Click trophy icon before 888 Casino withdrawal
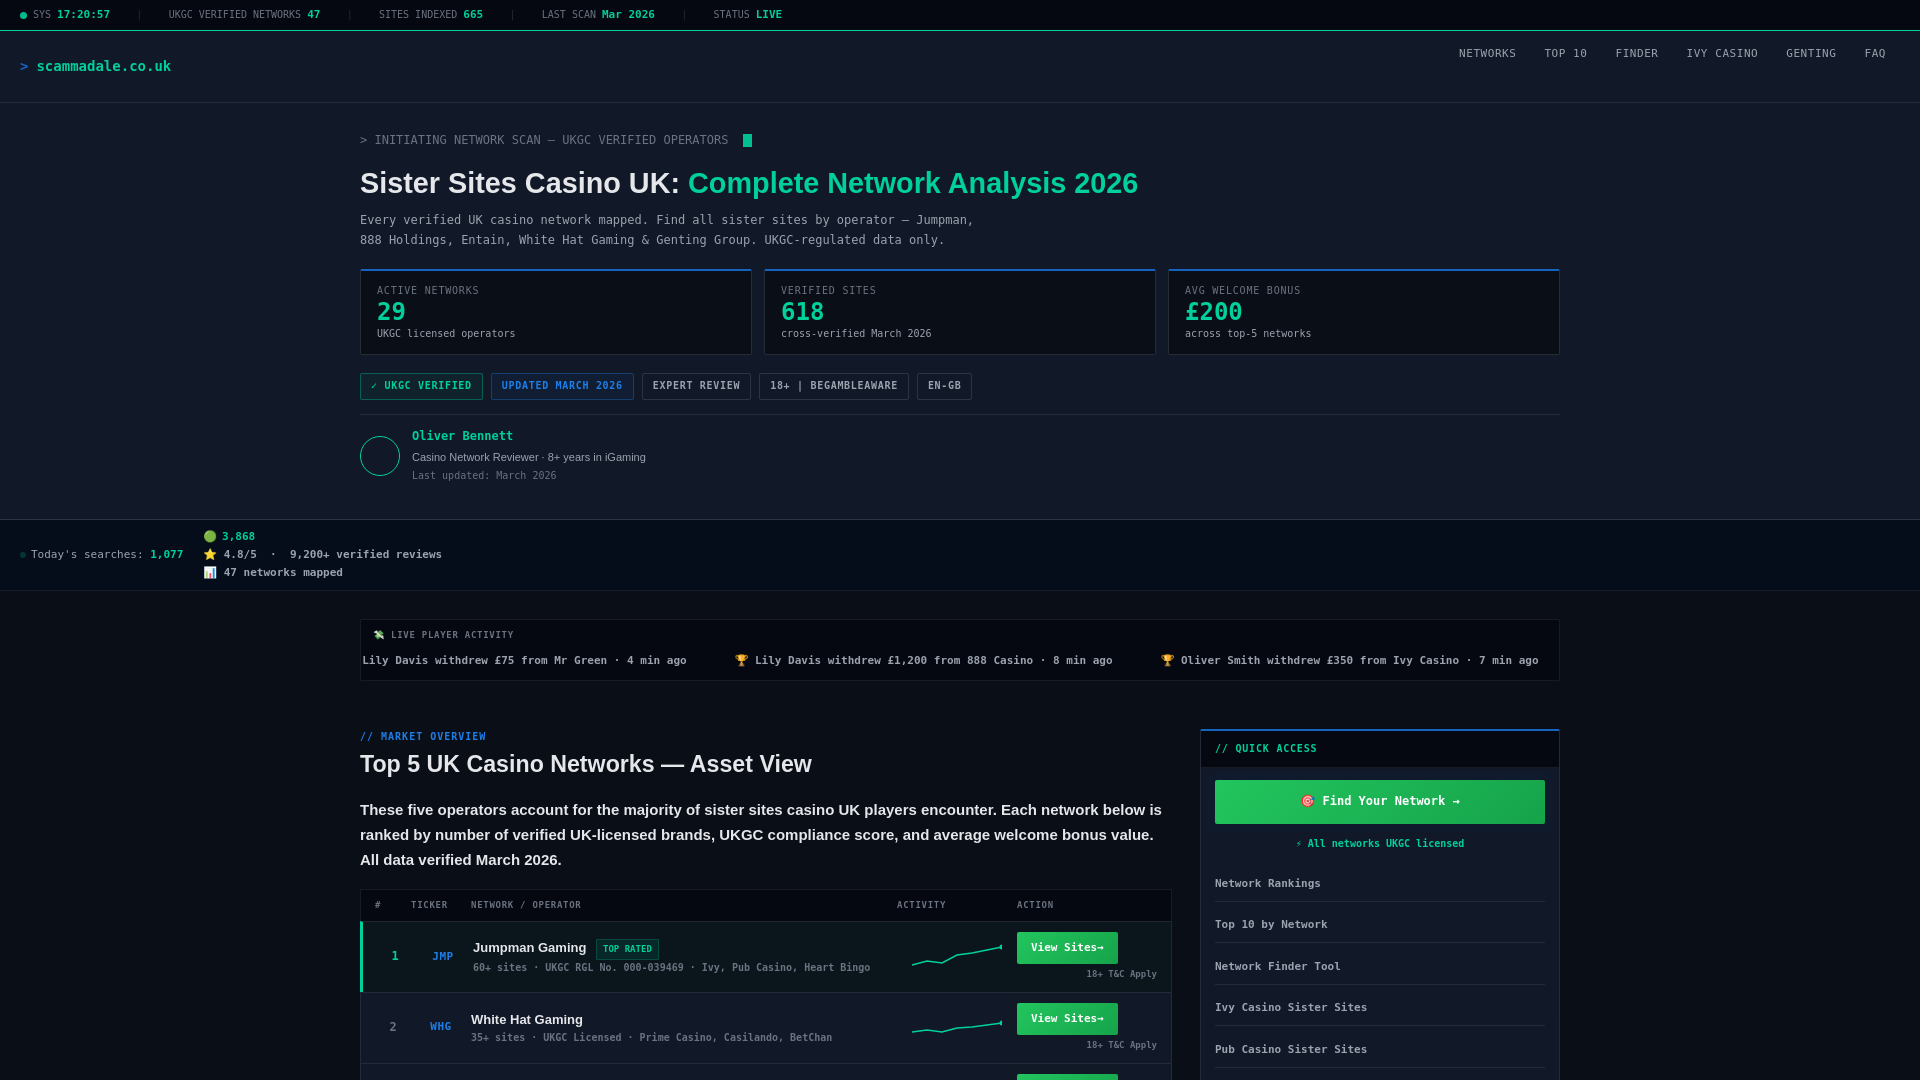 [742, 661]
